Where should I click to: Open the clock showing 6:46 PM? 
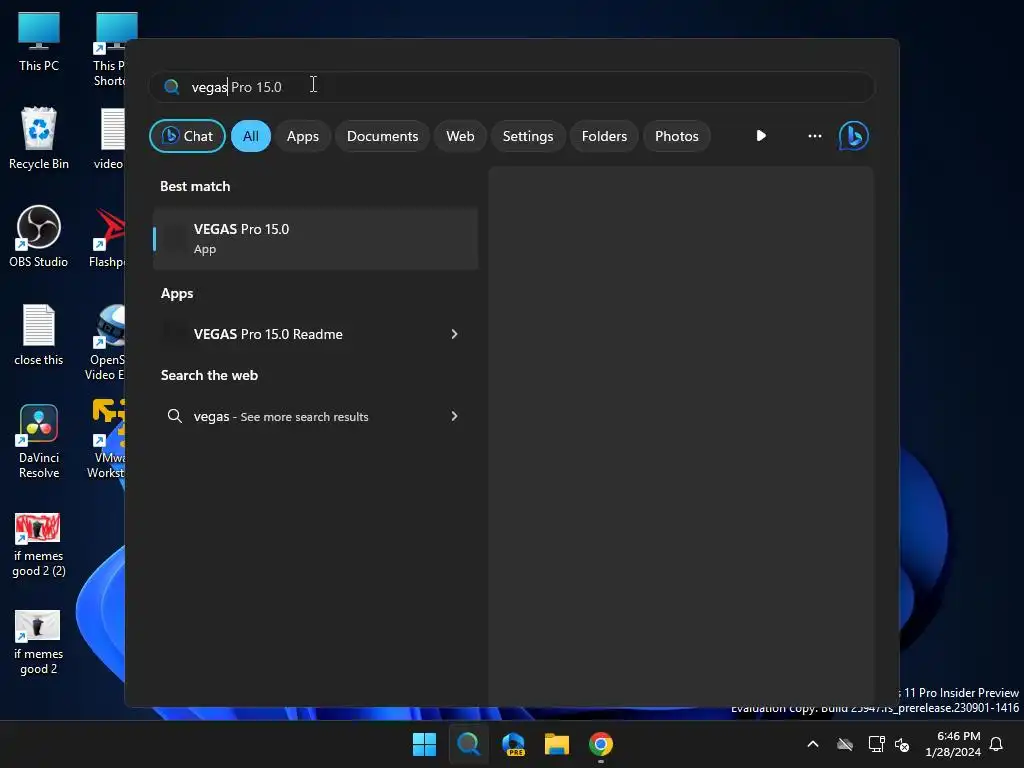point(952,744)
